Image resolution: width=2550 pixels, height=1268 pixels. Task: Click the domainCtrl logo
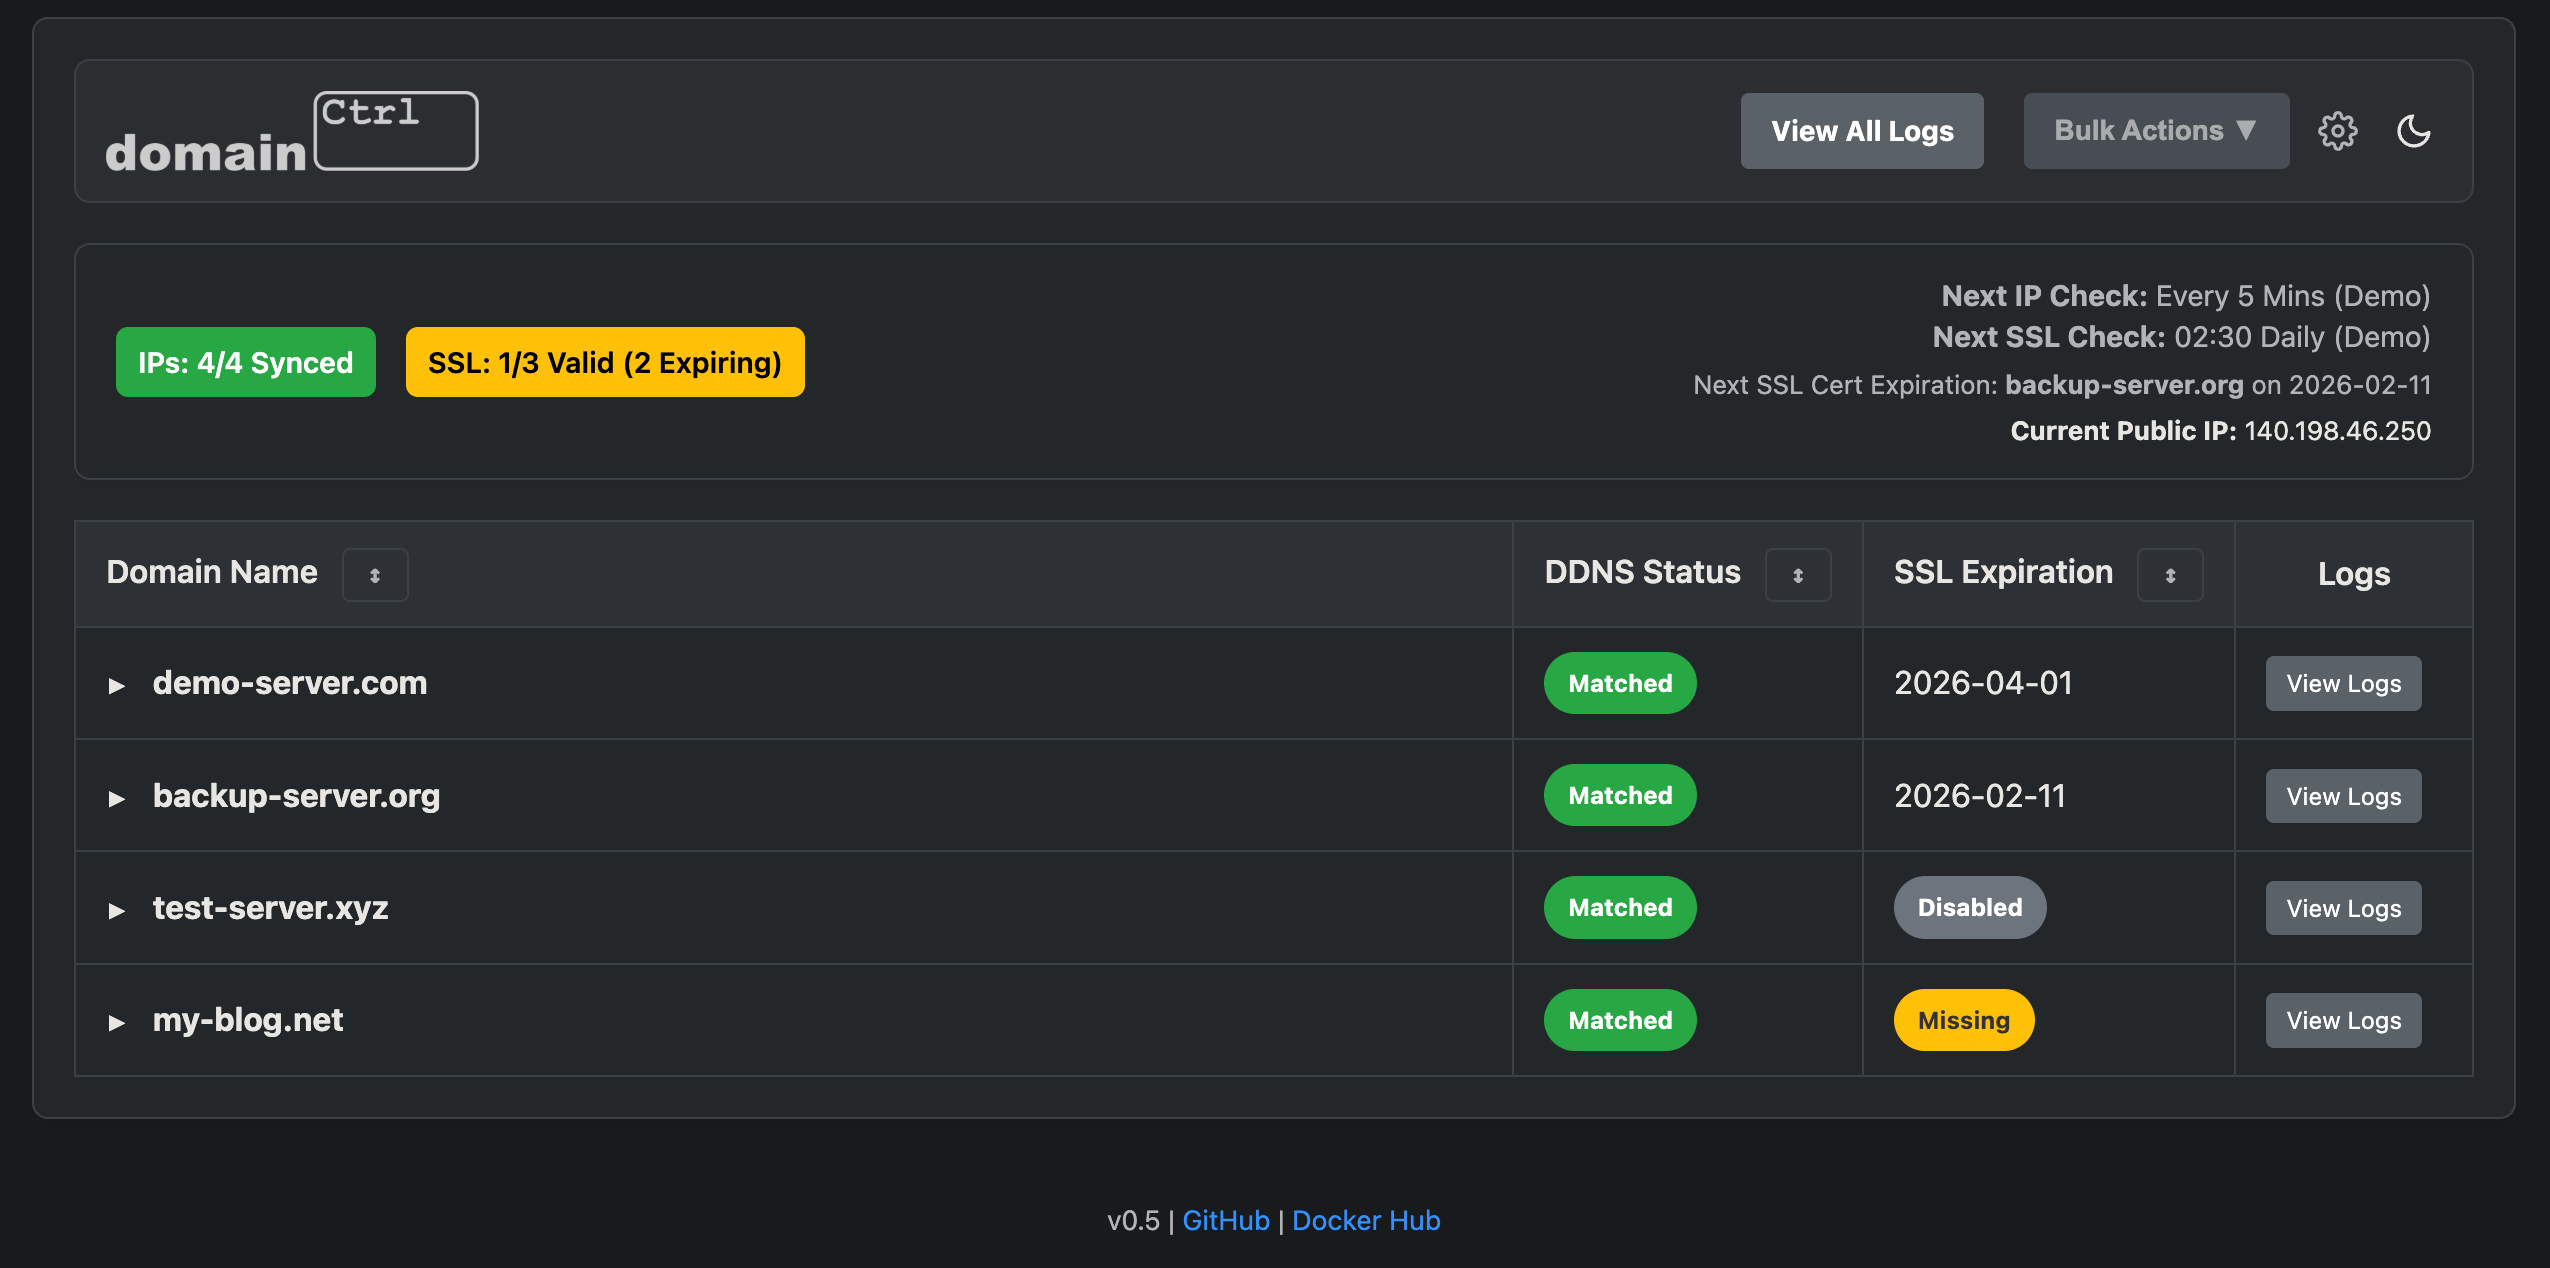[x=291, y=133]
